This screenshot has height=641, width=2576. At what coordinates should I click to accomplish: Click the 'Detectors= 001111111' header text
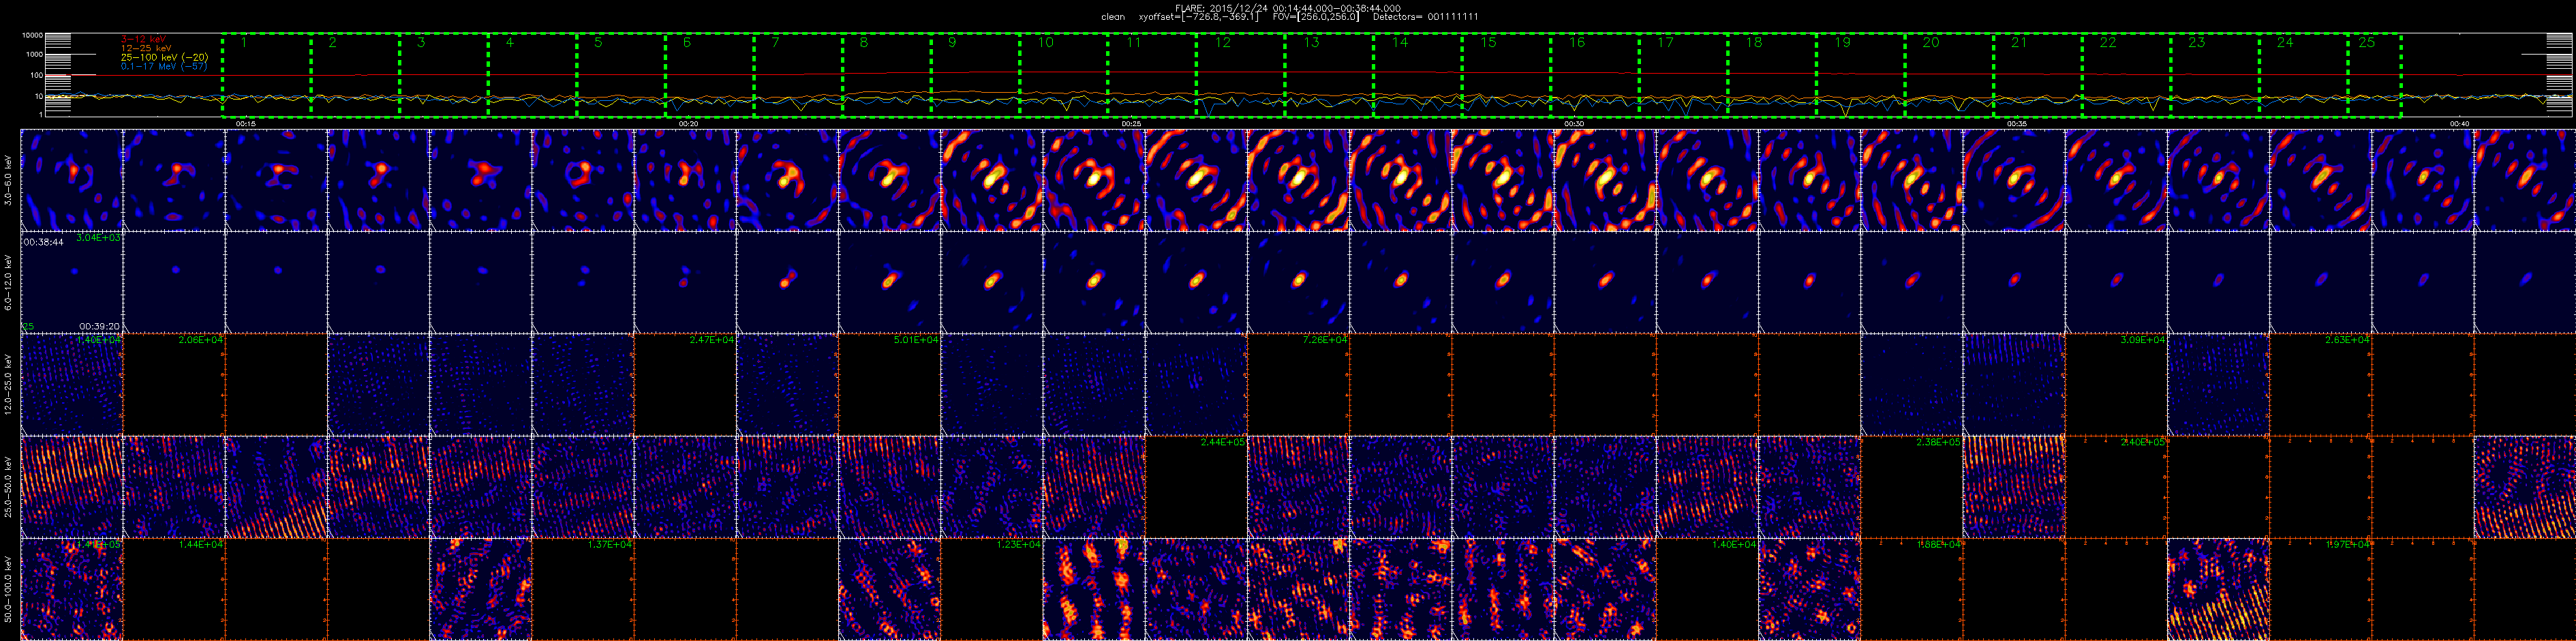click(x=1426, y=17)
